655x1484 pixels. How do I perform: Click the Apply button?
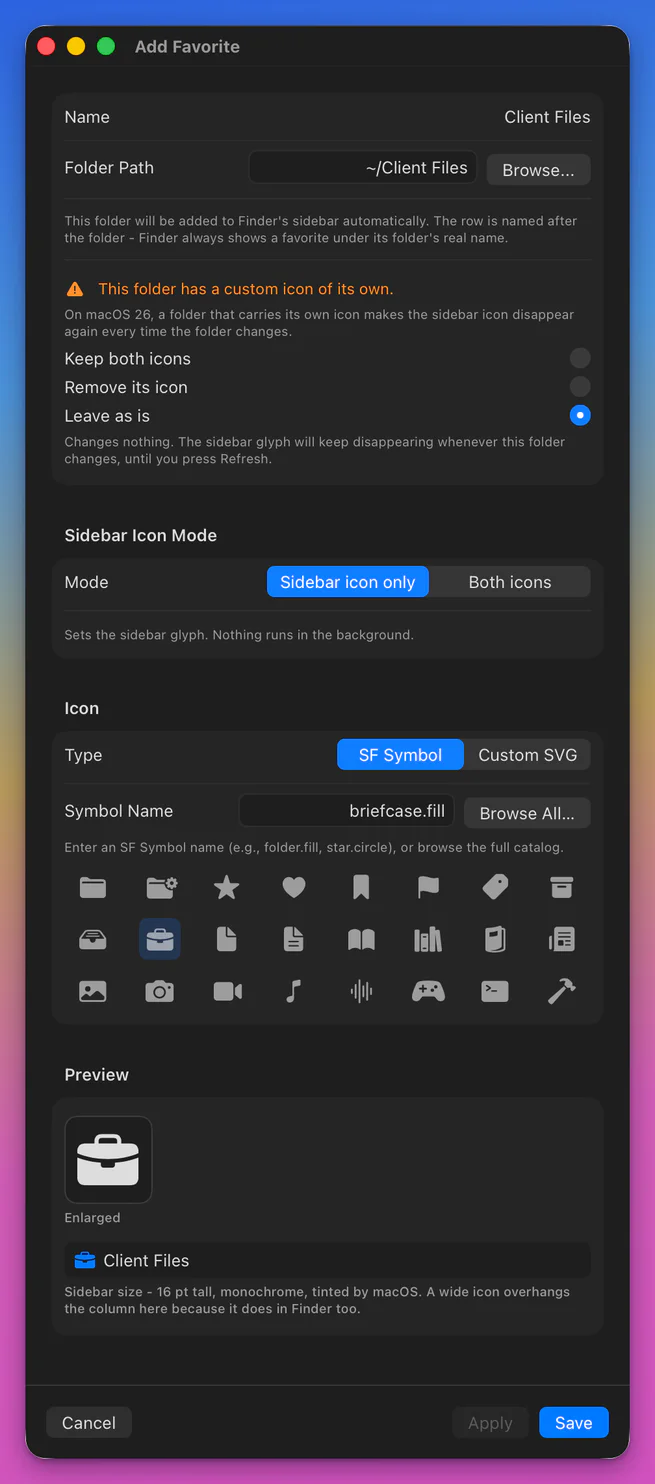click(x=490, y=1422)
